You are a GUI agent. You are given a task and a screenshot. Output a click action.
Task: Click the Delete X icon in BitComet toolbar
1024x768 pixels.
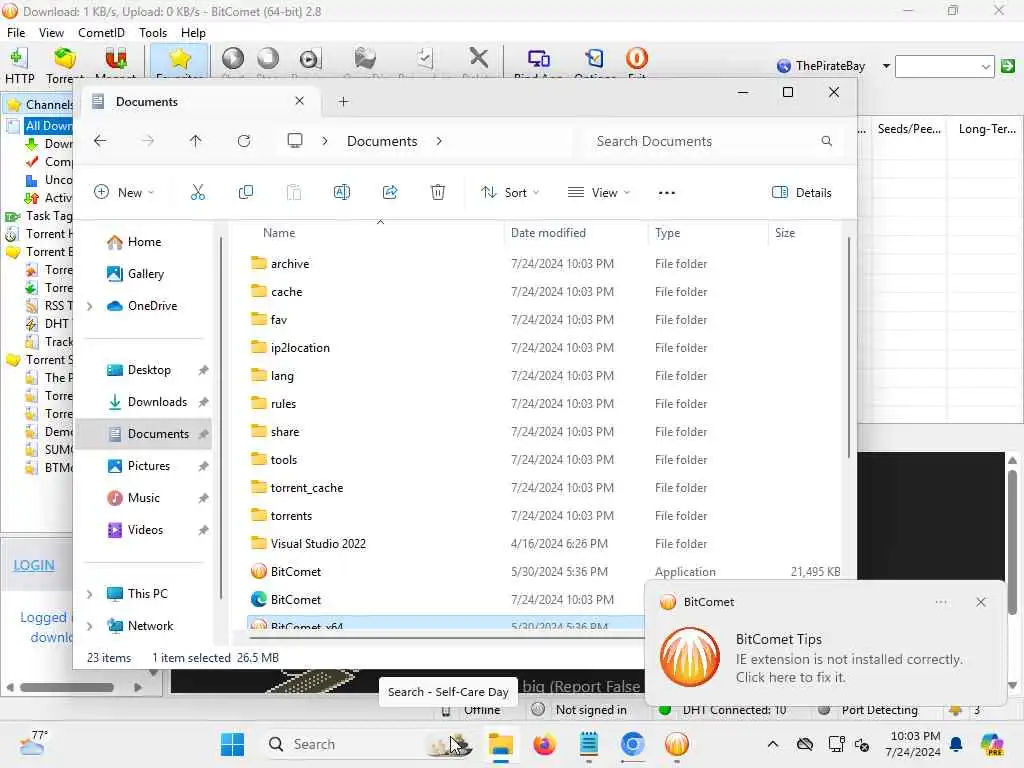click(x=479, y=58)
